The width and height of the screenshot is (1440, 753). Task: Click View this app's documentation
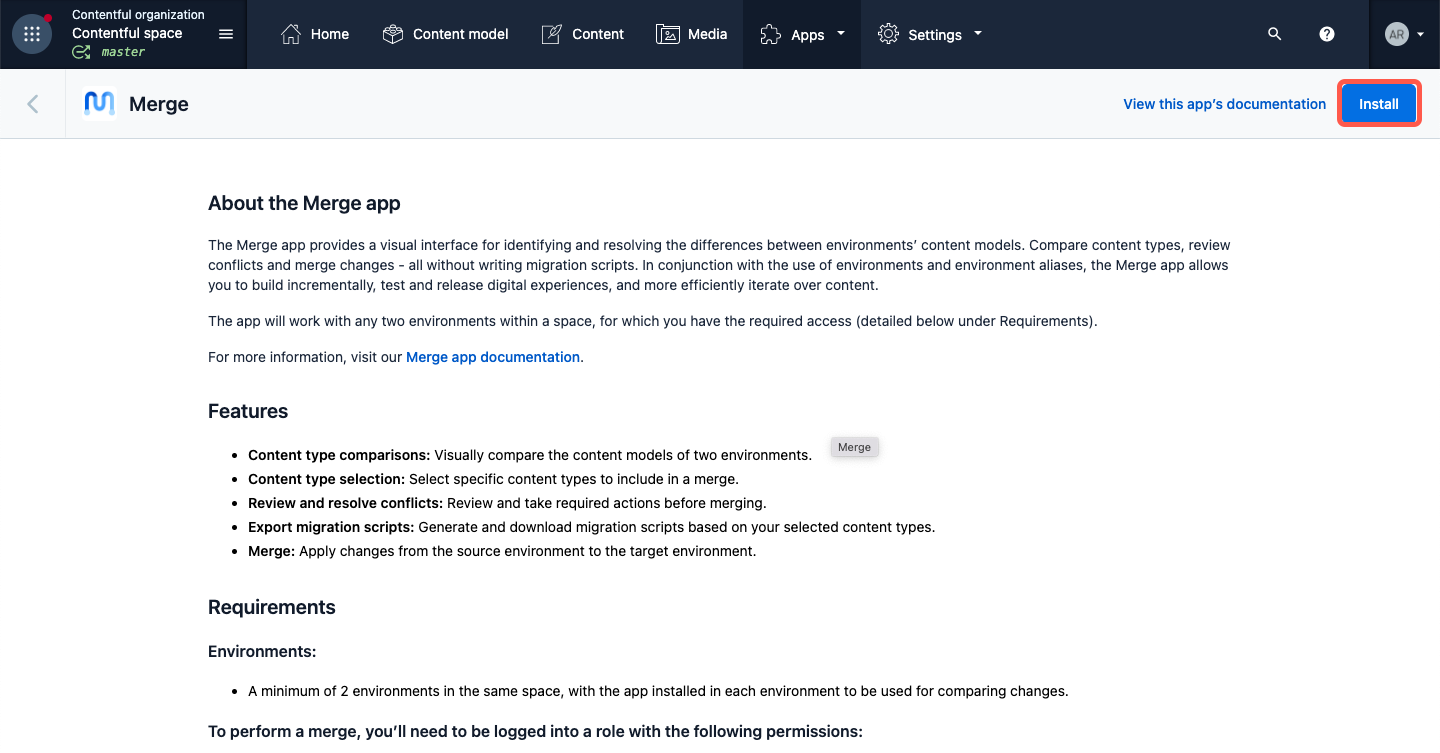[1224, 103]
